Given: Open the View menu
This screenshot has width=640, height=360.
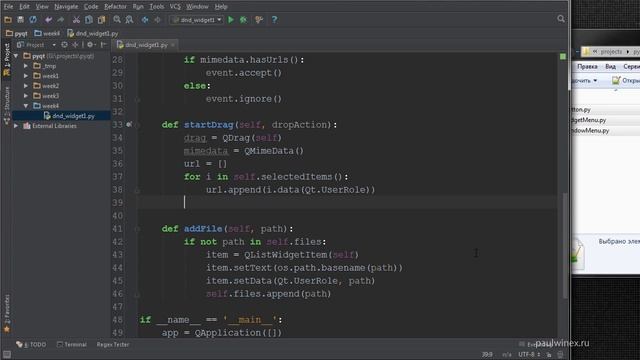Looking at the screenshot, I should coord(42,7).
